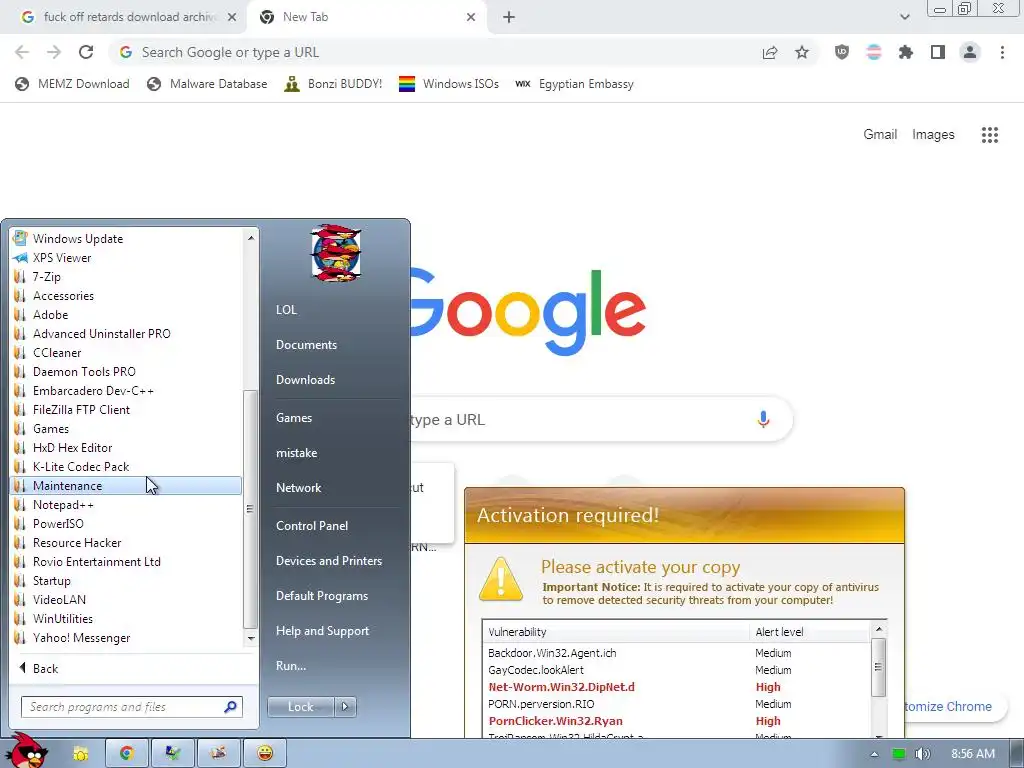This screenshot has width=1024, height=768.
Task: Bookmark this tab with the star icon
Action: pyautogui.click(x=802, y=52)
